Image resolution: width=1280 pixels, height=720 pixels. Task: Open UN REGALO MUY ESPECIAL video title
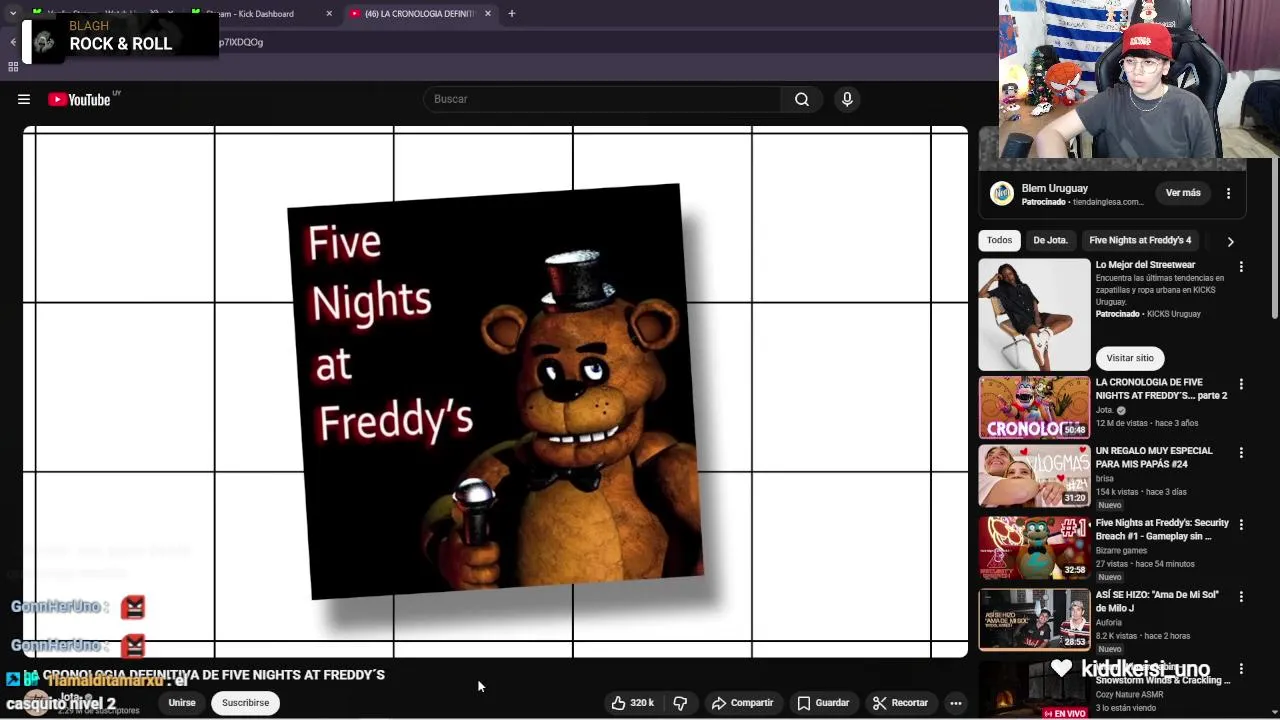1154,457
